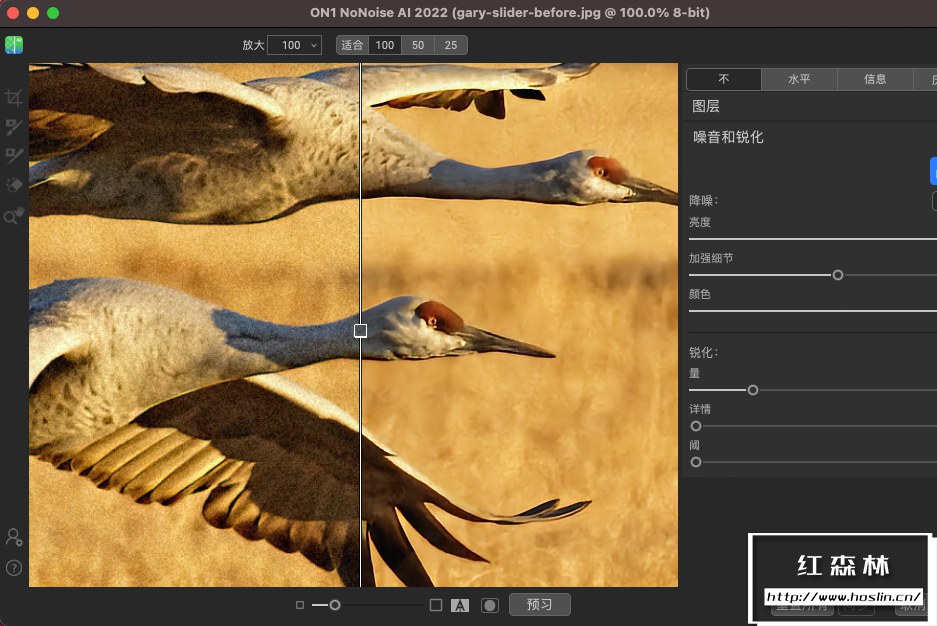Screen dimensions: 937x626
Task: Click the 适合 fit zoom button
Action: coord(352,45)
